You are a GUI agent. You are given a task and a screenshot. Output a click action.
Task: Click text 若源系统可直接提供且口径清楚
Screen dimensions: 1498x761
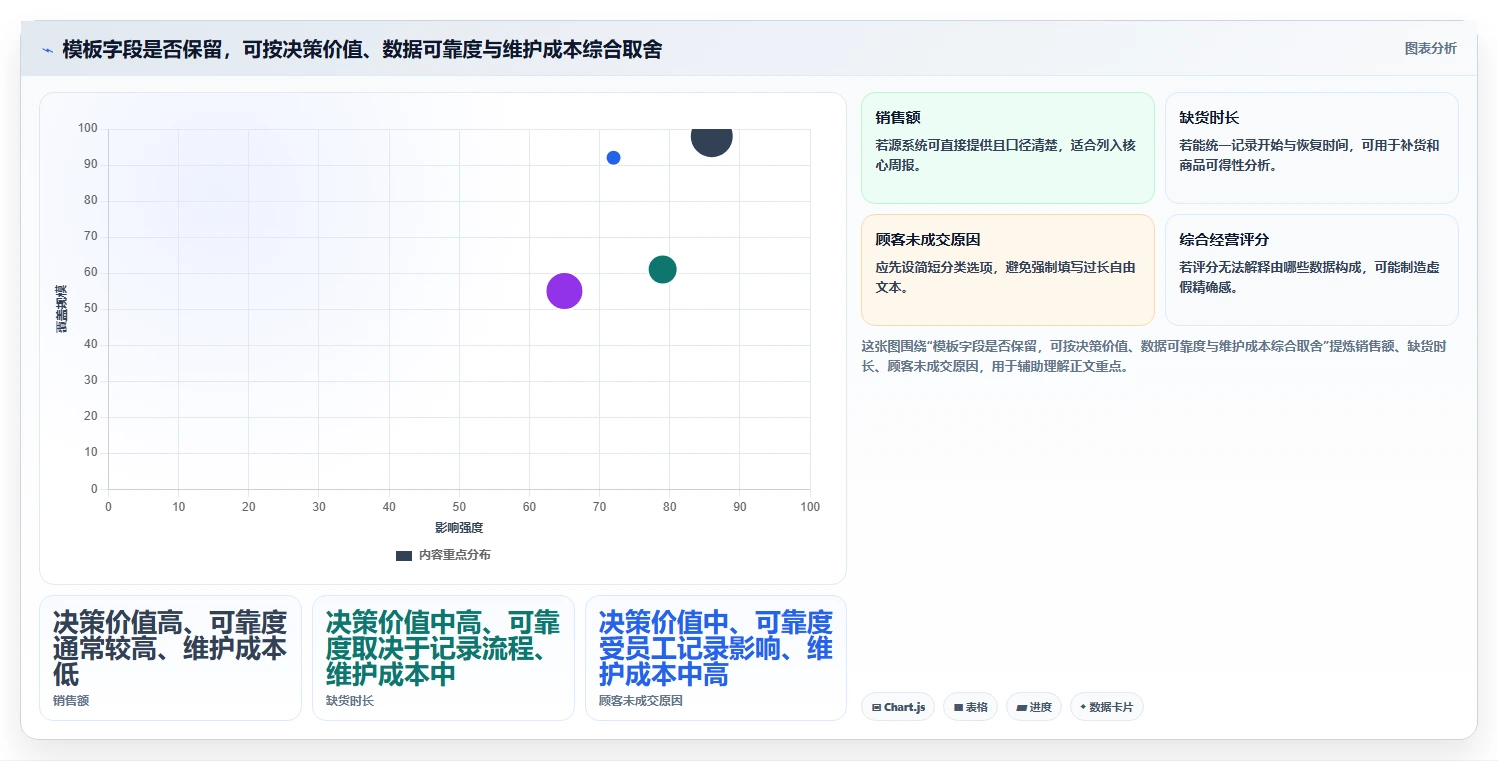pos(1005,155)
